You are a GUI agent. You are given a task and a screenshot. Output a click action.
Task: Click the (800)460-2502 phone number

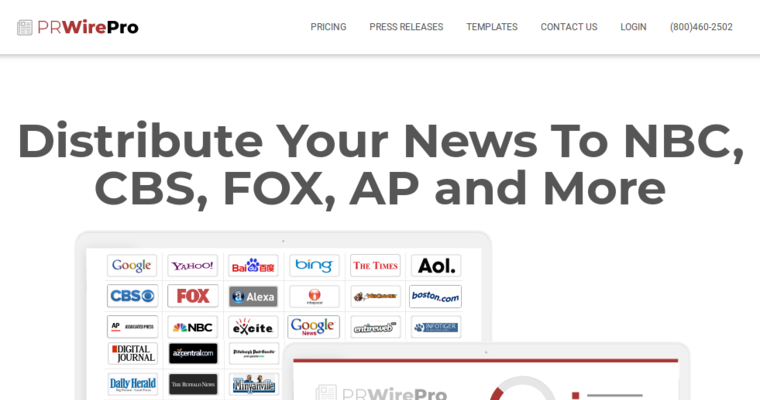701,27
